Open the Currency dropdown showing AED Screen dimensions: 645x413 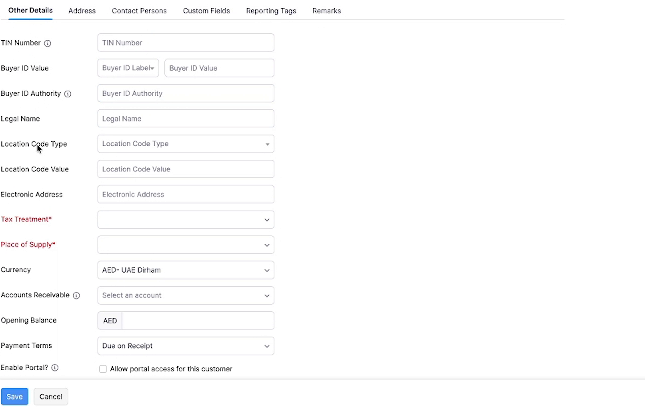click(186, 270)
